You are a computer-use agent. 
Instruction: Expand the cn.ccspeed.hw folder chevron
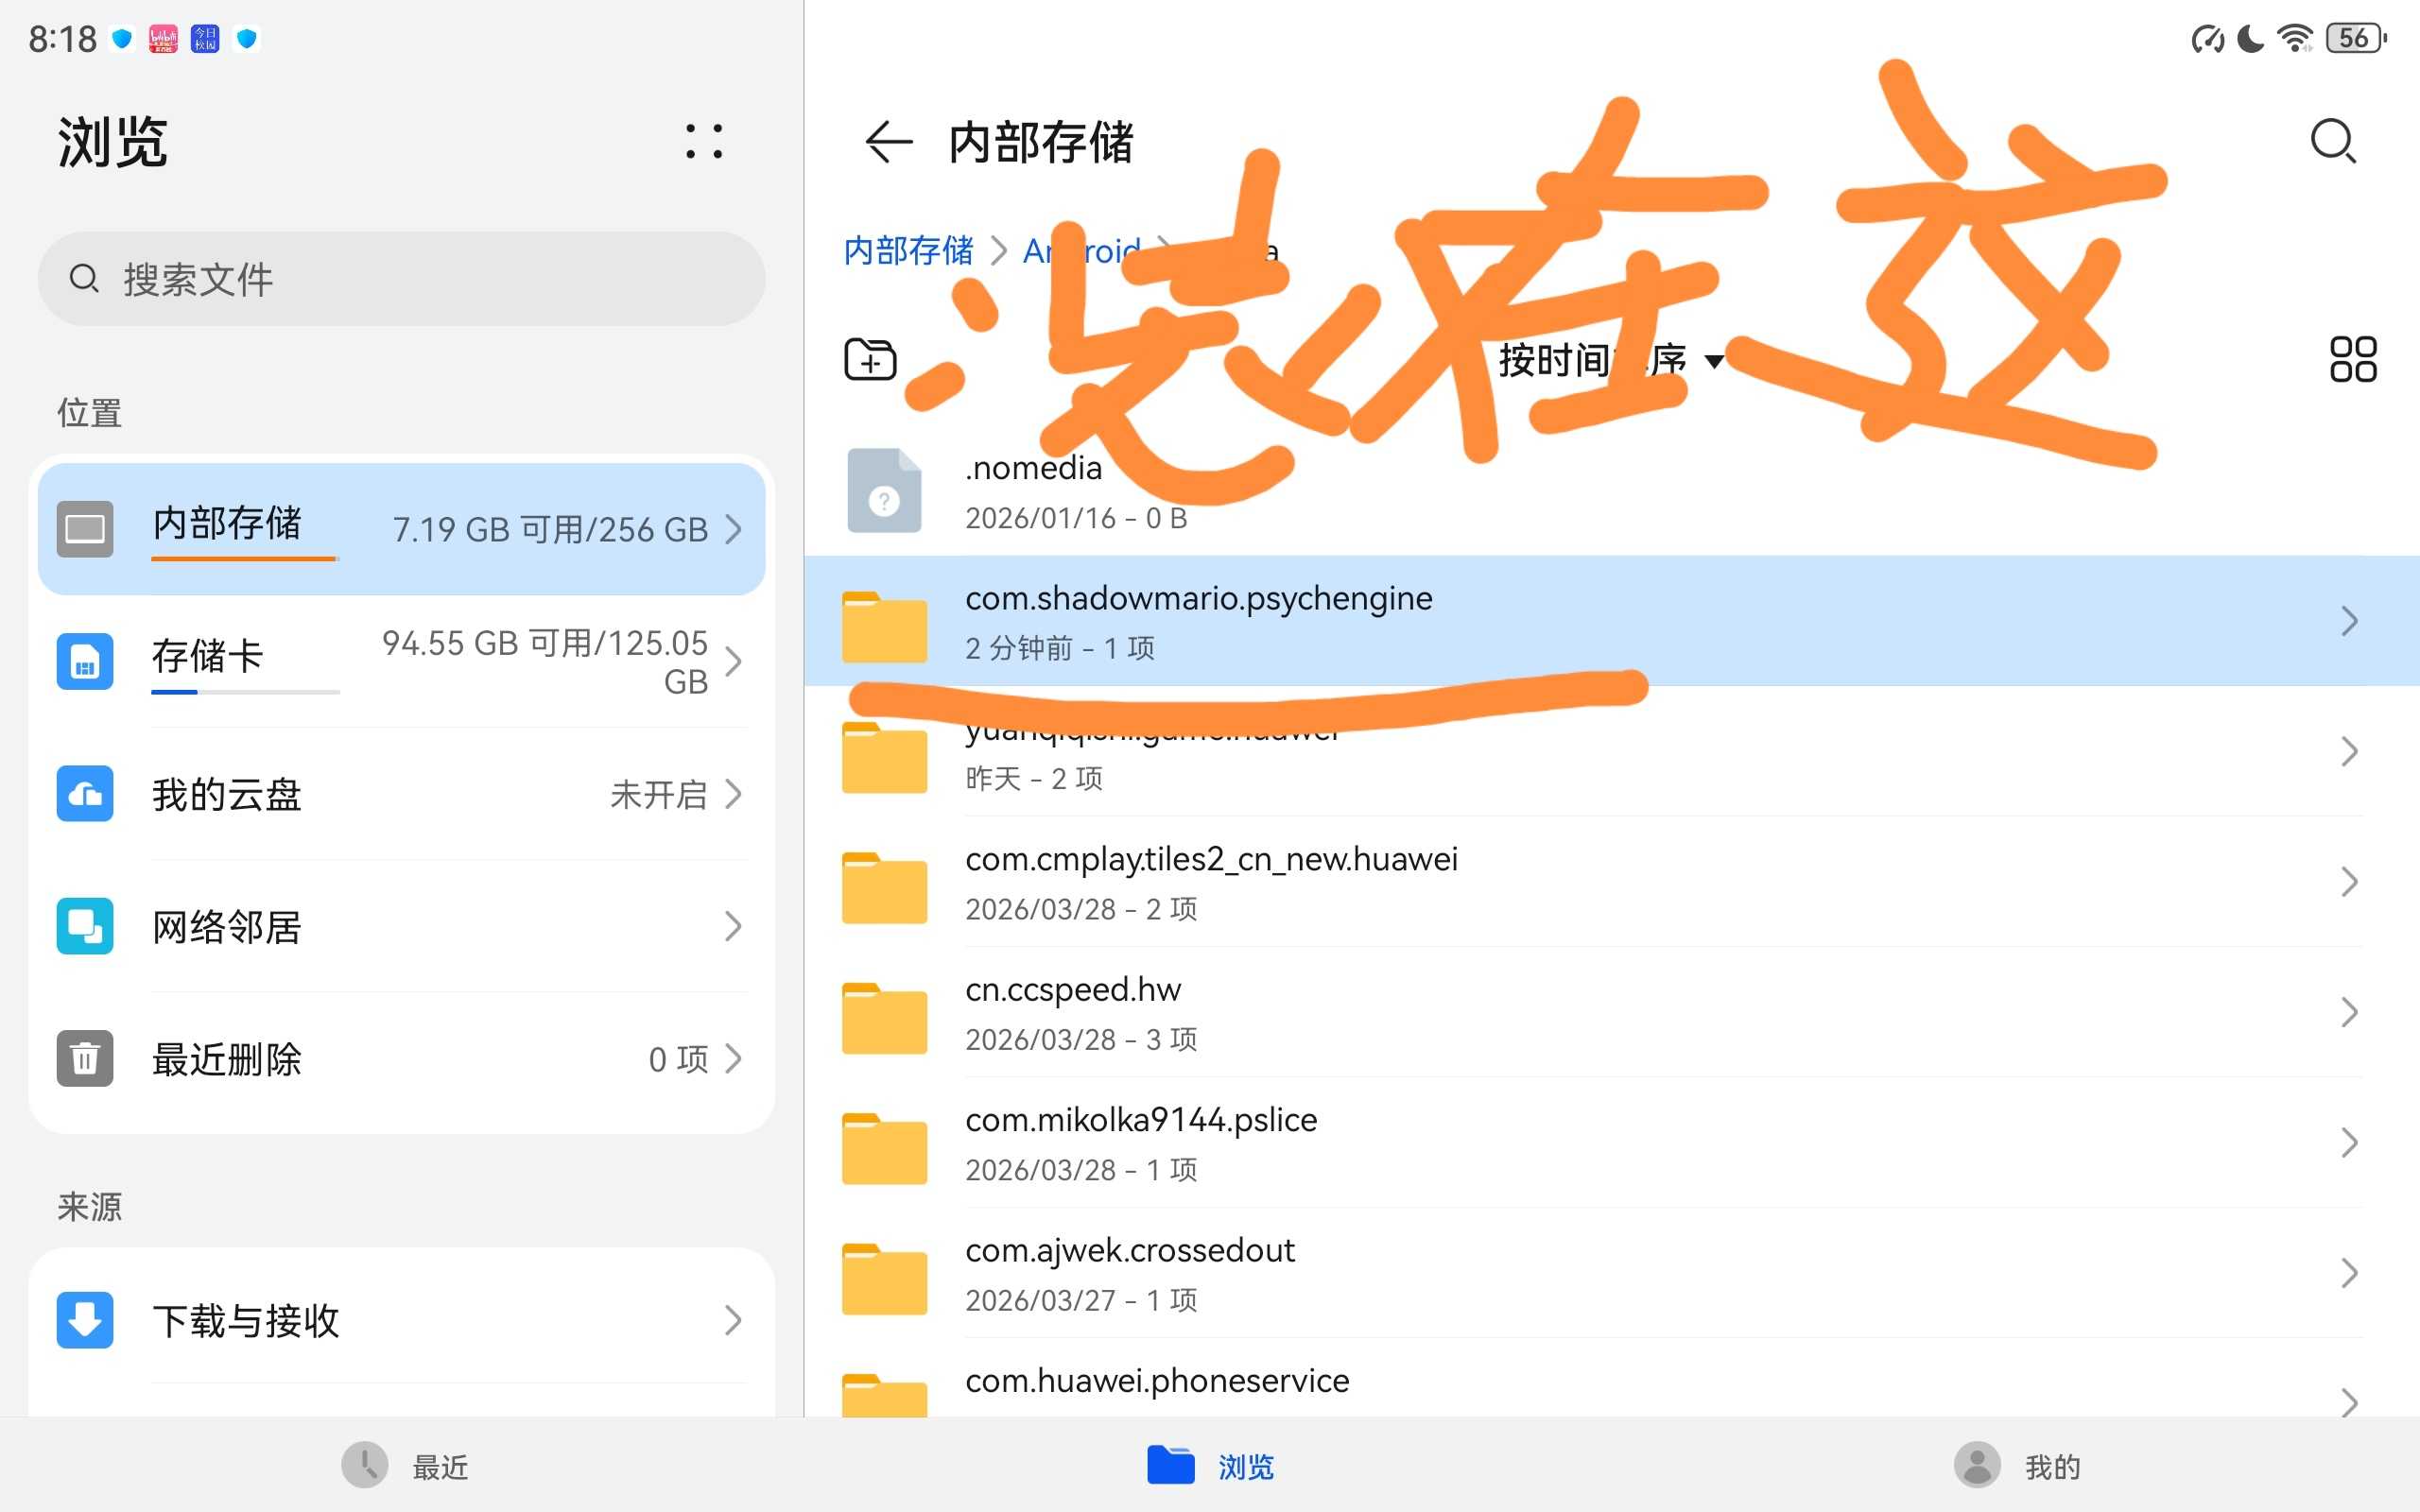click(2349, 1012)
